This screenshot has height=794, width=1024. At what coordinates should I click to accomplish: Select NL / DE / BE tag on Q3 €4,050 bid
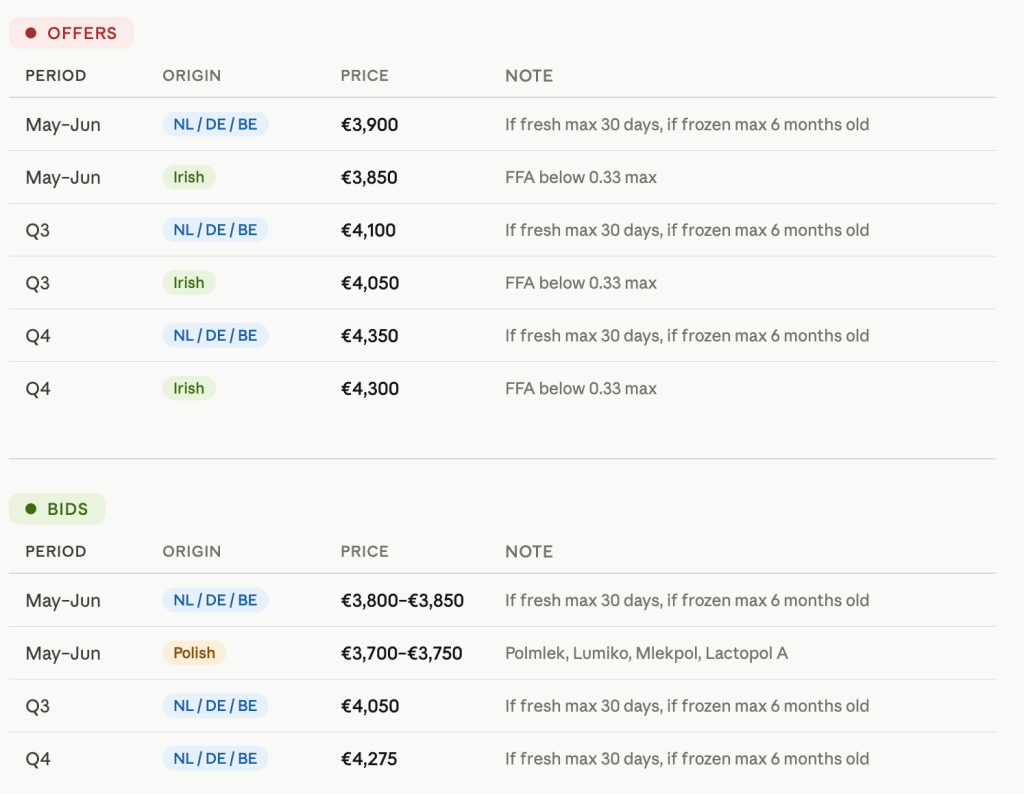pyautogui.click(x=215, y=707)
